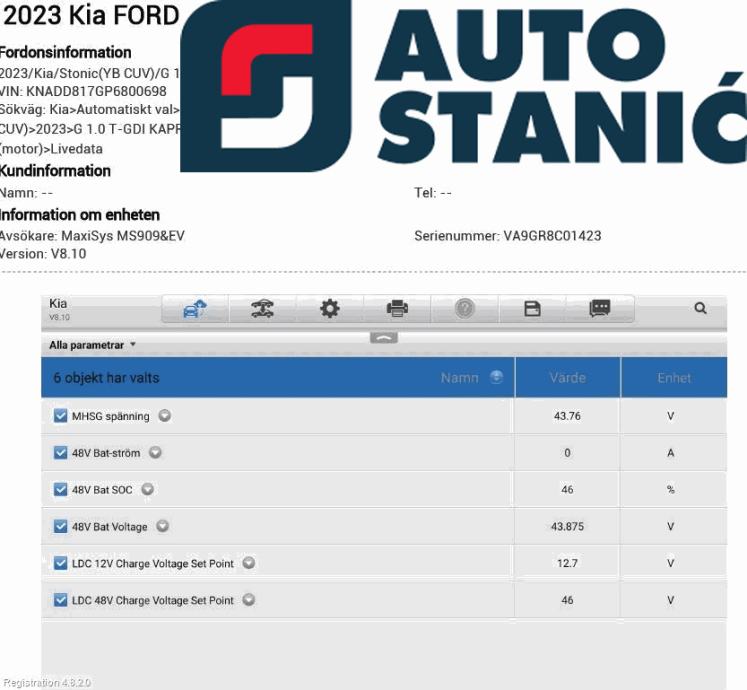The image size is (747, 690).
Task: Click the A unit in Bat-ström row
Action: [x=671, y=453]
